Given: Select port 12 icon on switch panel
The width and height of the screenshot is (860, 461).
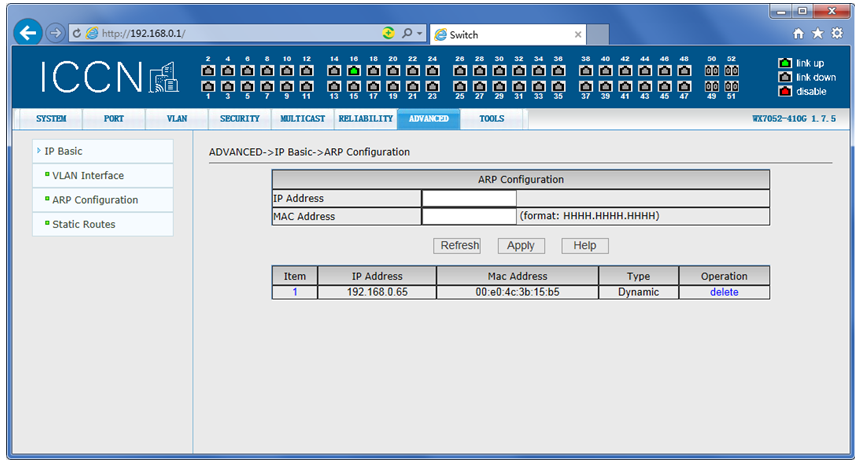Looking at the screenshot, I should tap(307, 71).
